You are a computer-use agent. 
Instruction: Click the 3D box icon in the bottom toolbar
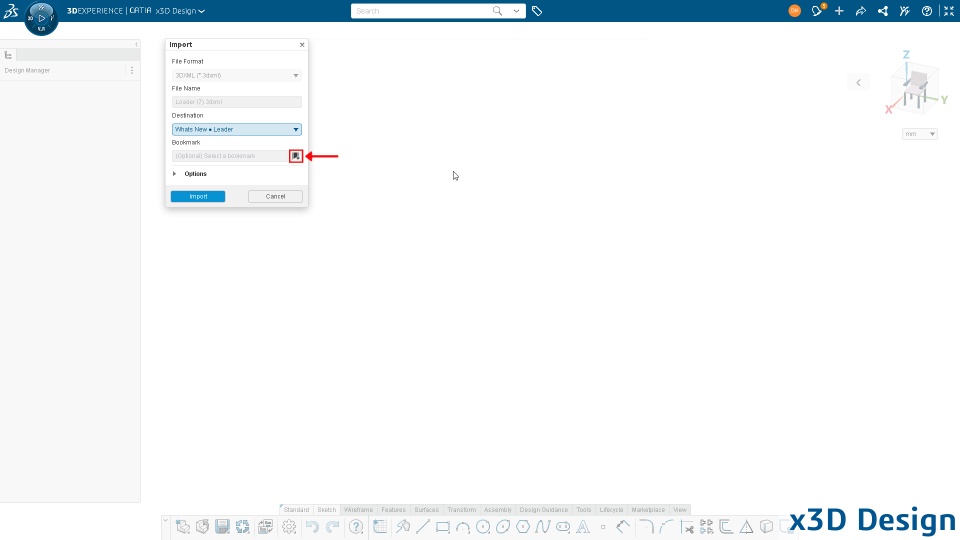(x=767, y=527)
